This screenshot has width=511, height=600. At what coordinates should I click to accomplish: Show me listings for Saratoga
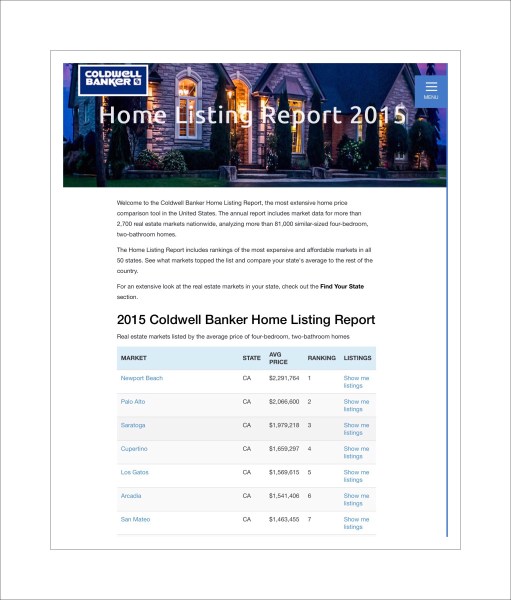[x=356, y=429]
